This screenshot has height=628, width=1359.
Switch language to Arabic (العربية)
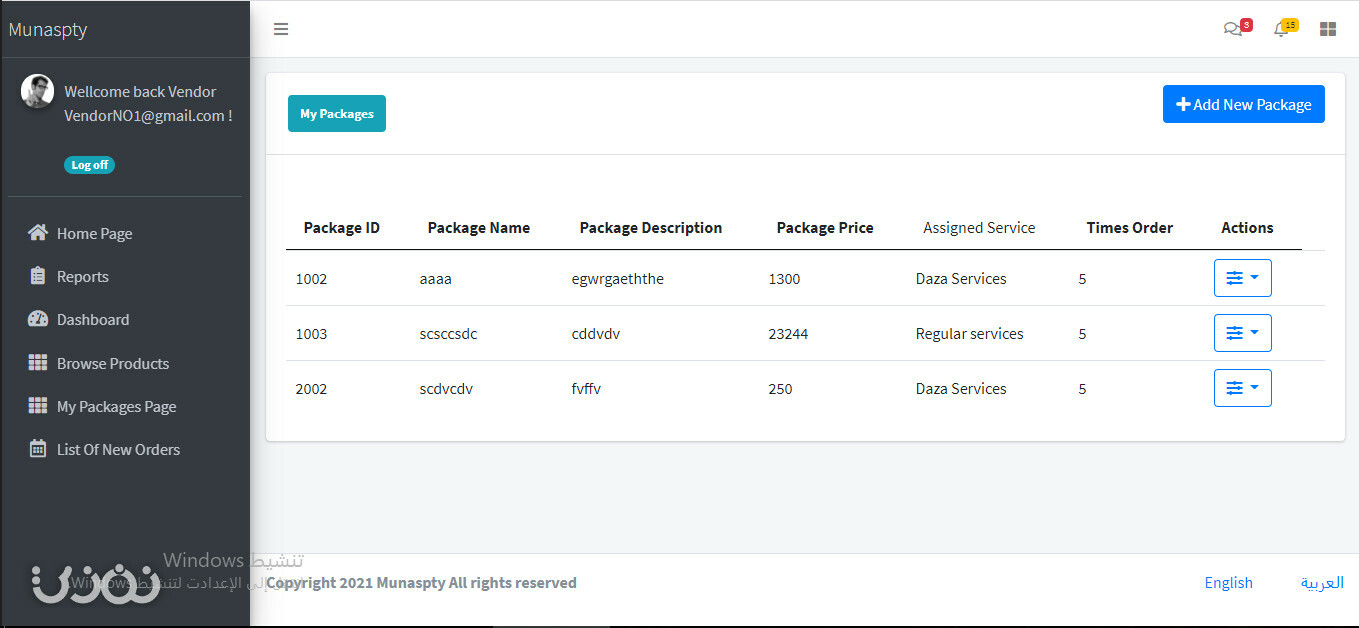pyautogui.click(x=1322, y=582)
